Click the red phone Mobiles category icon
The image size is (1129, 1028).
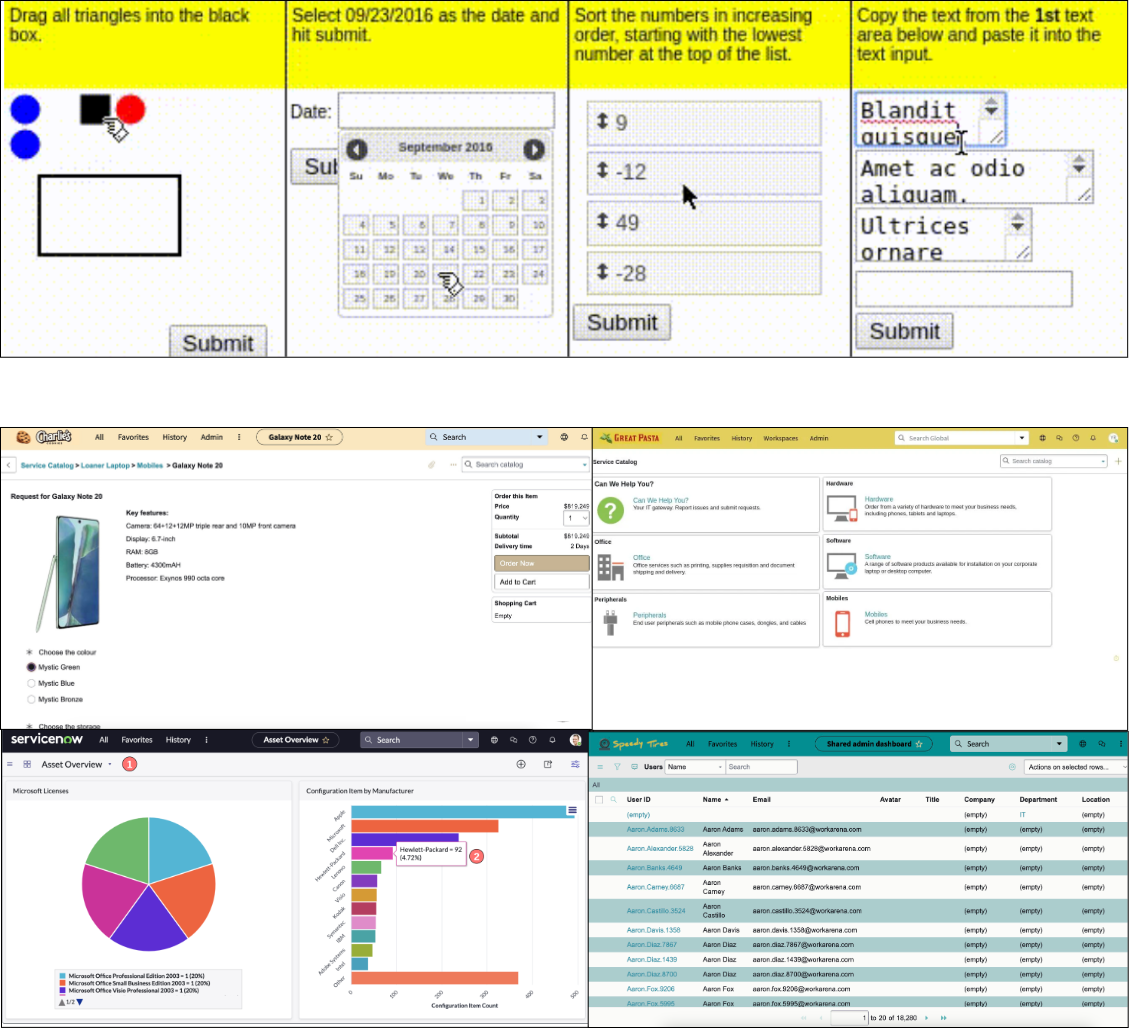point(842,623)
